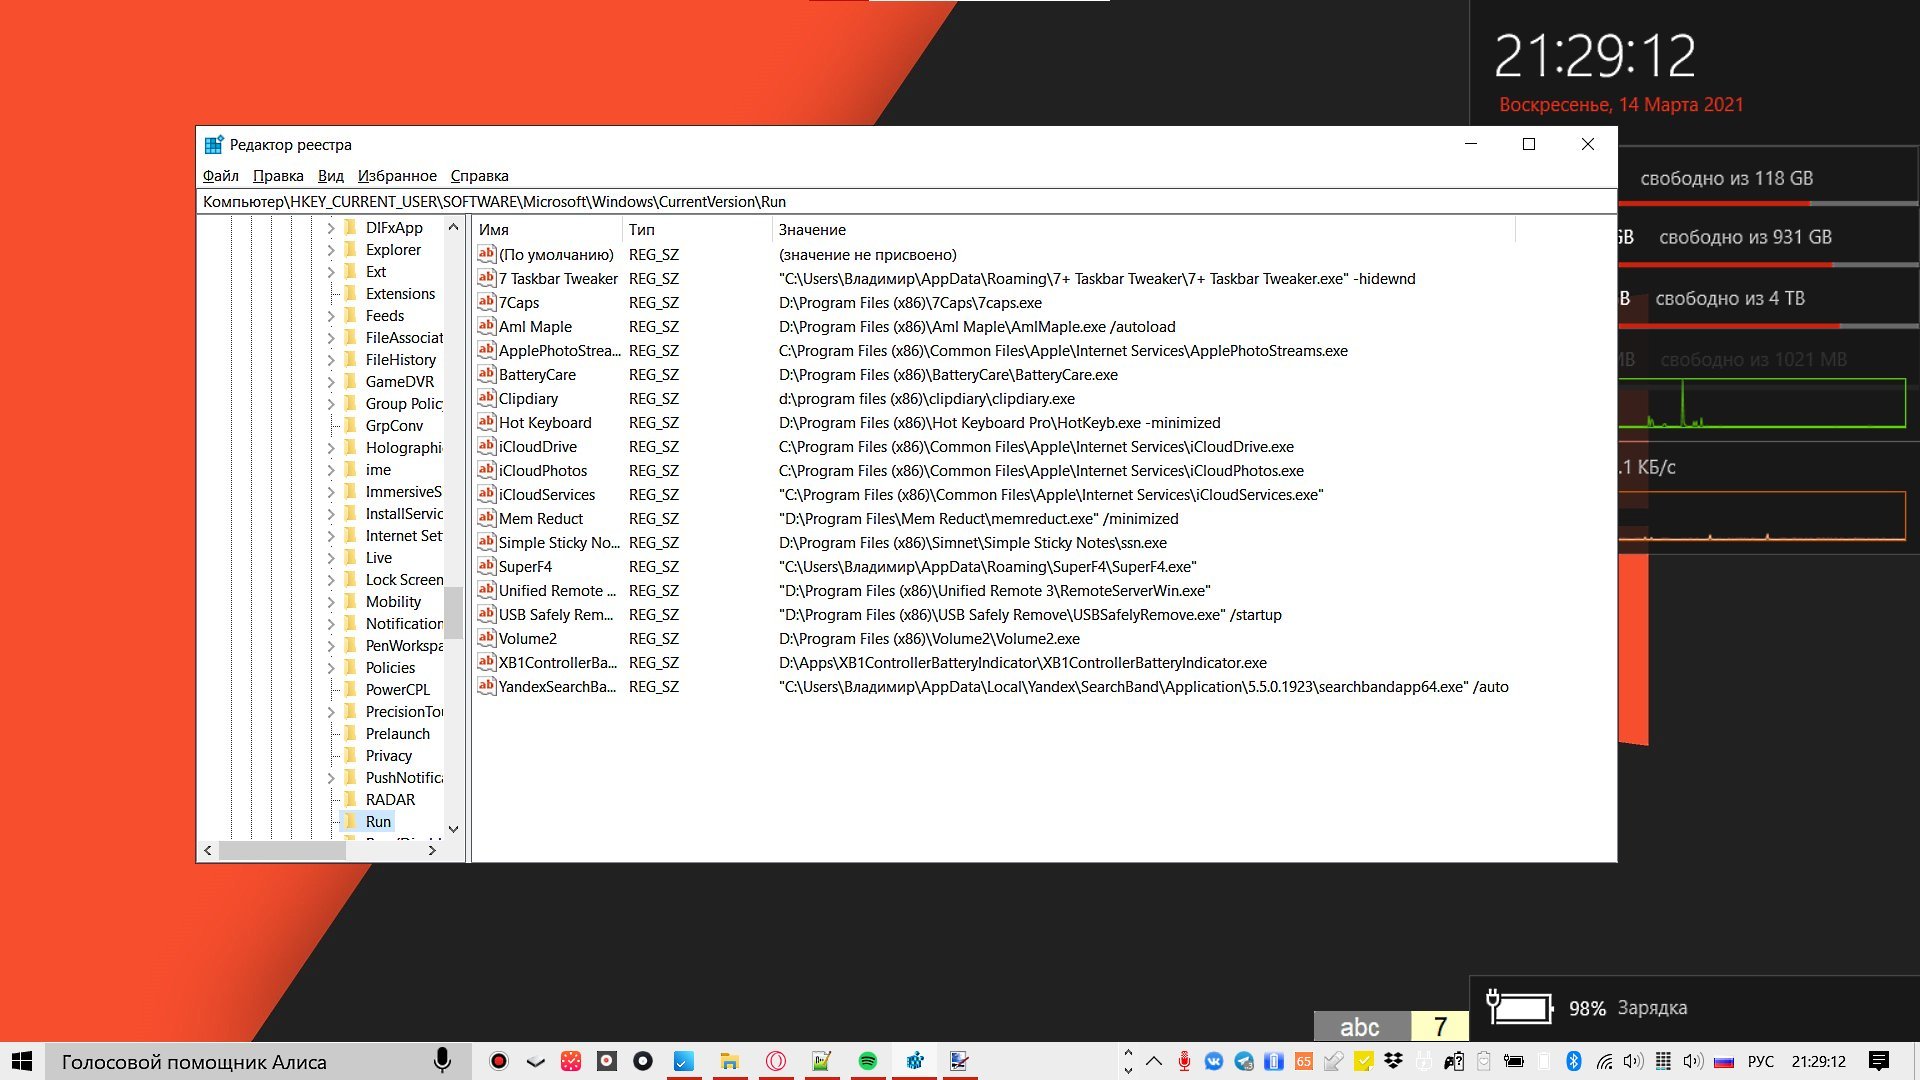This screenshot has height=1080, width=1920.
Task: Click the Alisa microphone icon in the search box
Action: [x=442, y=1061]
